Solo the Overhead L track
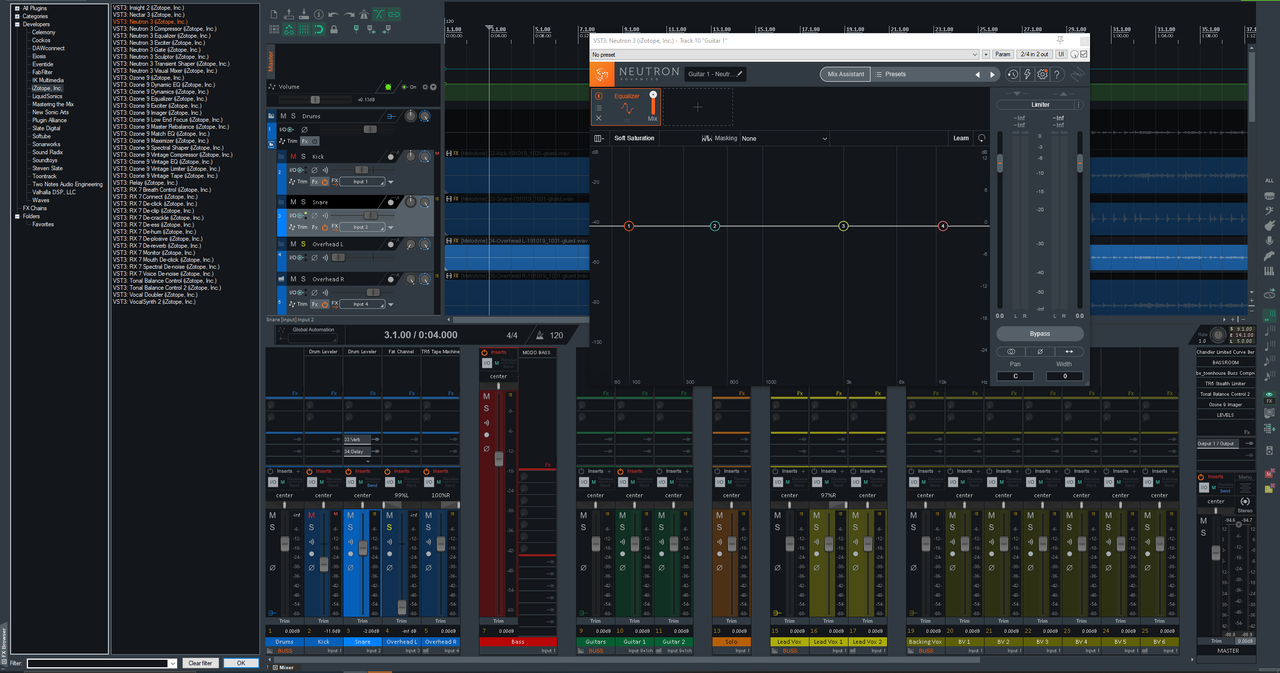Viewport: 1280px width, 673px height. [x=303, y=243]
